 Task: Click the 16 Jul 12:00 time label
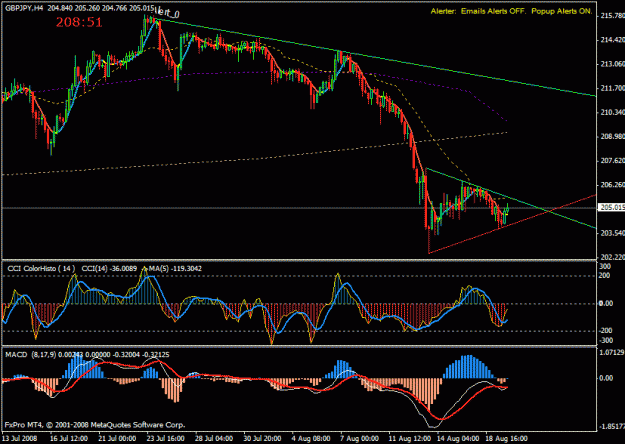click(x=69, y=438)
